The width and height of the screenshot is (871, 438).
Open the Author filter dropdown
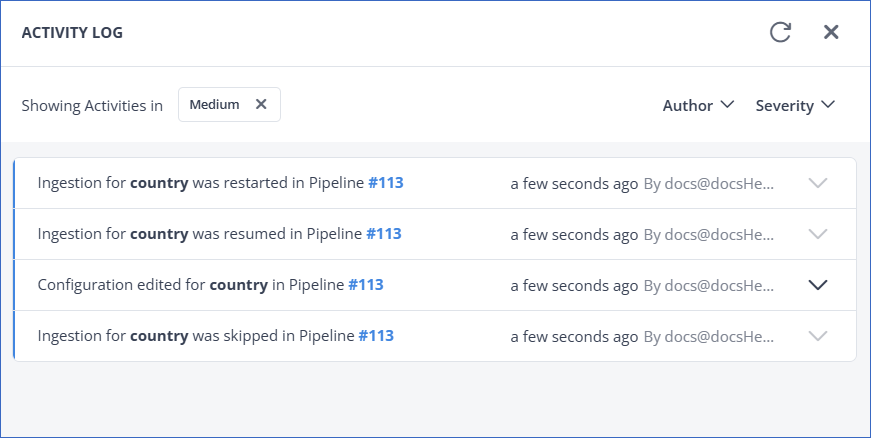pos(698,105)
